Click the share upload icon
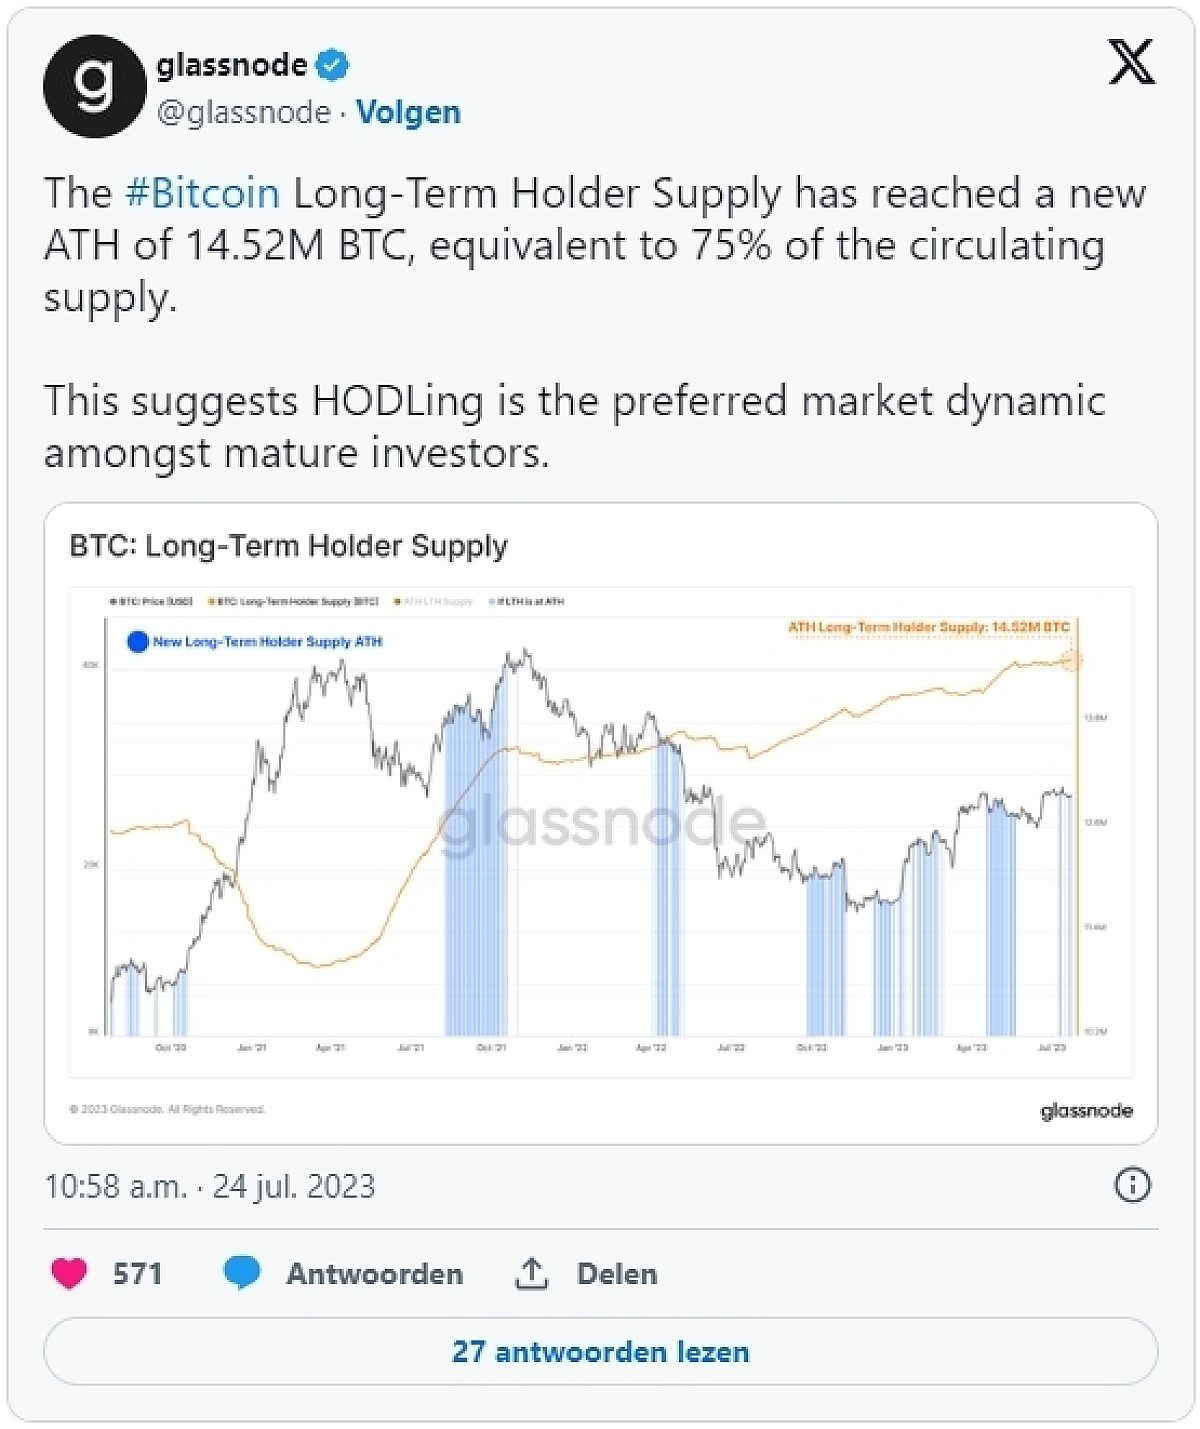Viewport: 1200px width, 1429px height. (x=531, y=1273)
